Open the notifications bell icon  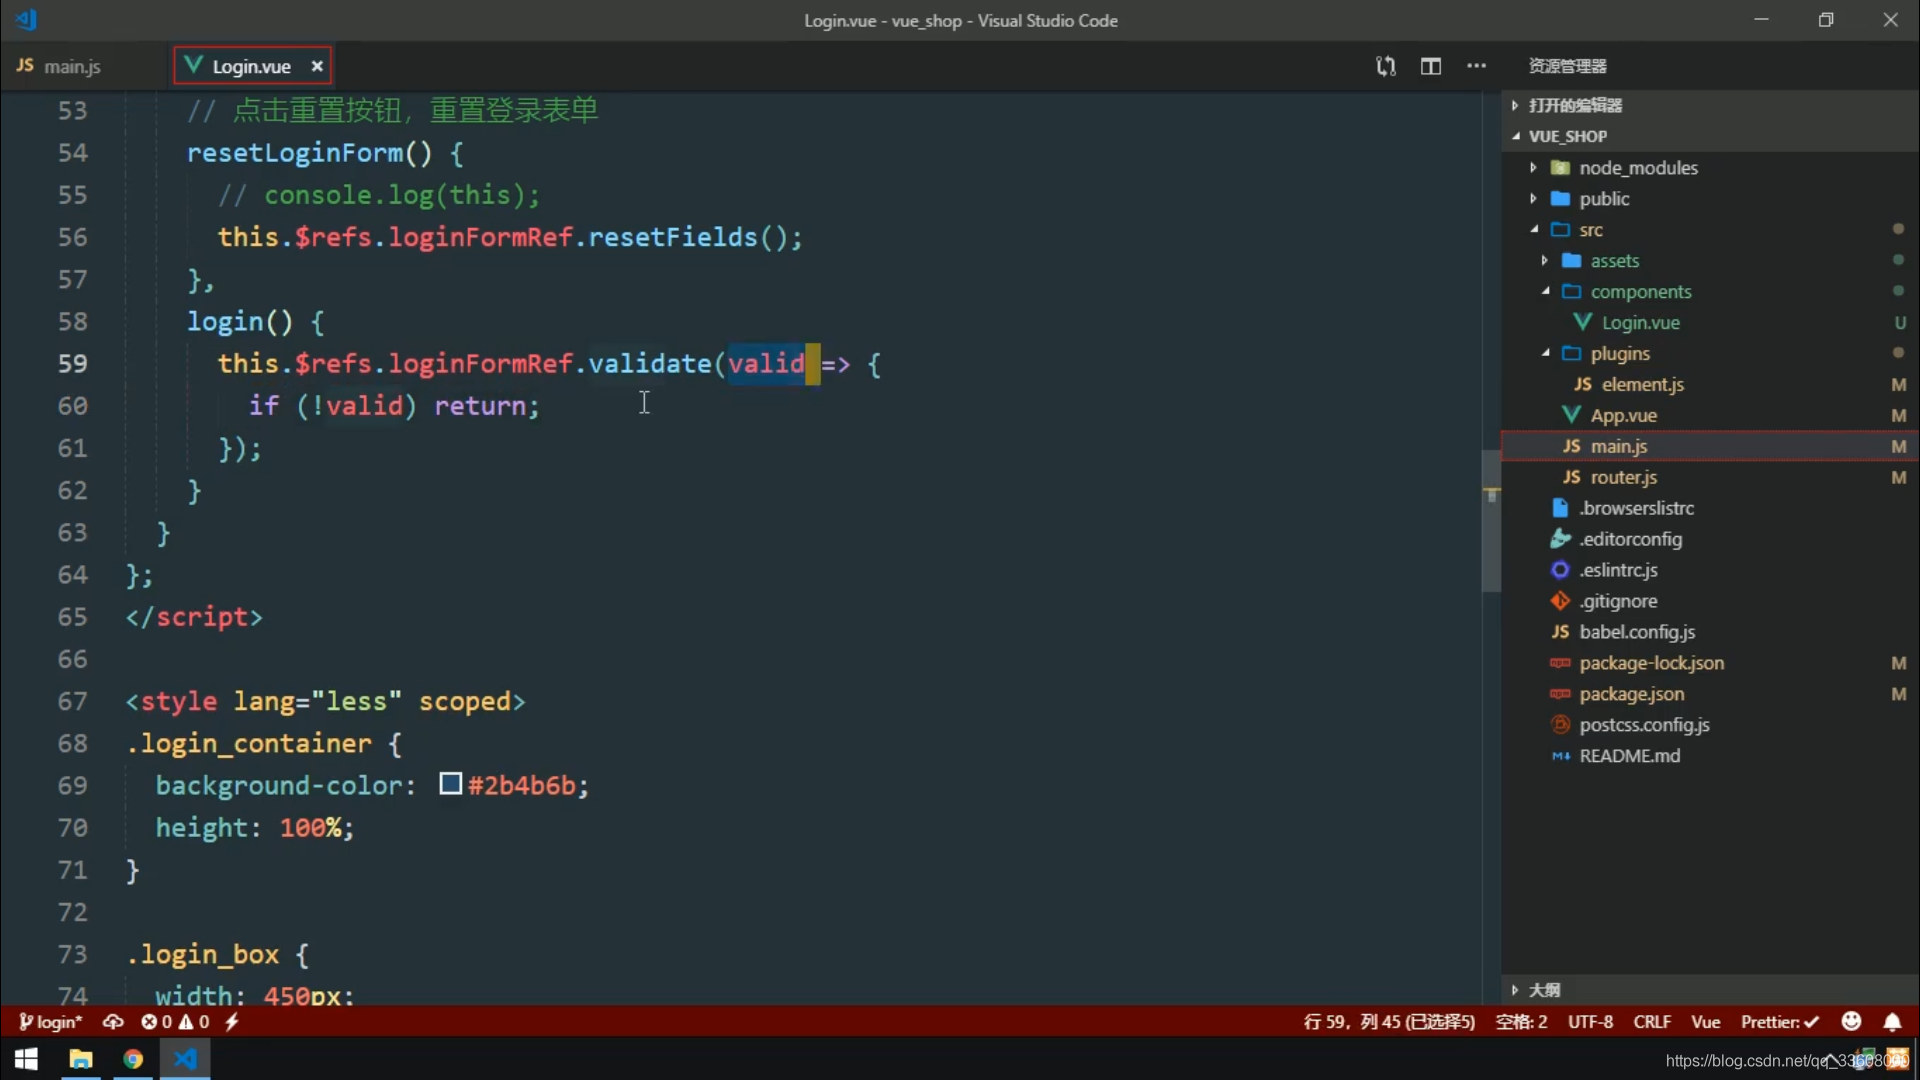(1892, 1022)
